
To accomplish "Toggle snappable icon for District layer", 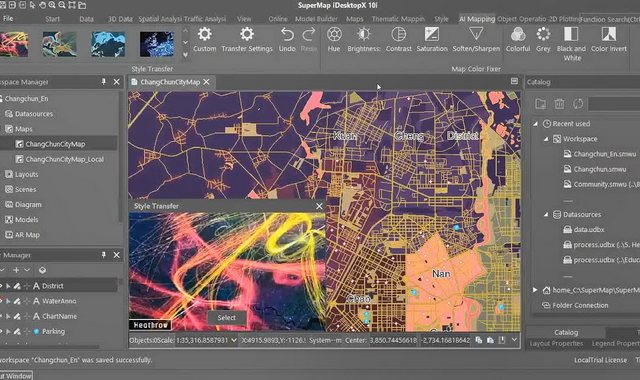I will [x=27, y=286].
